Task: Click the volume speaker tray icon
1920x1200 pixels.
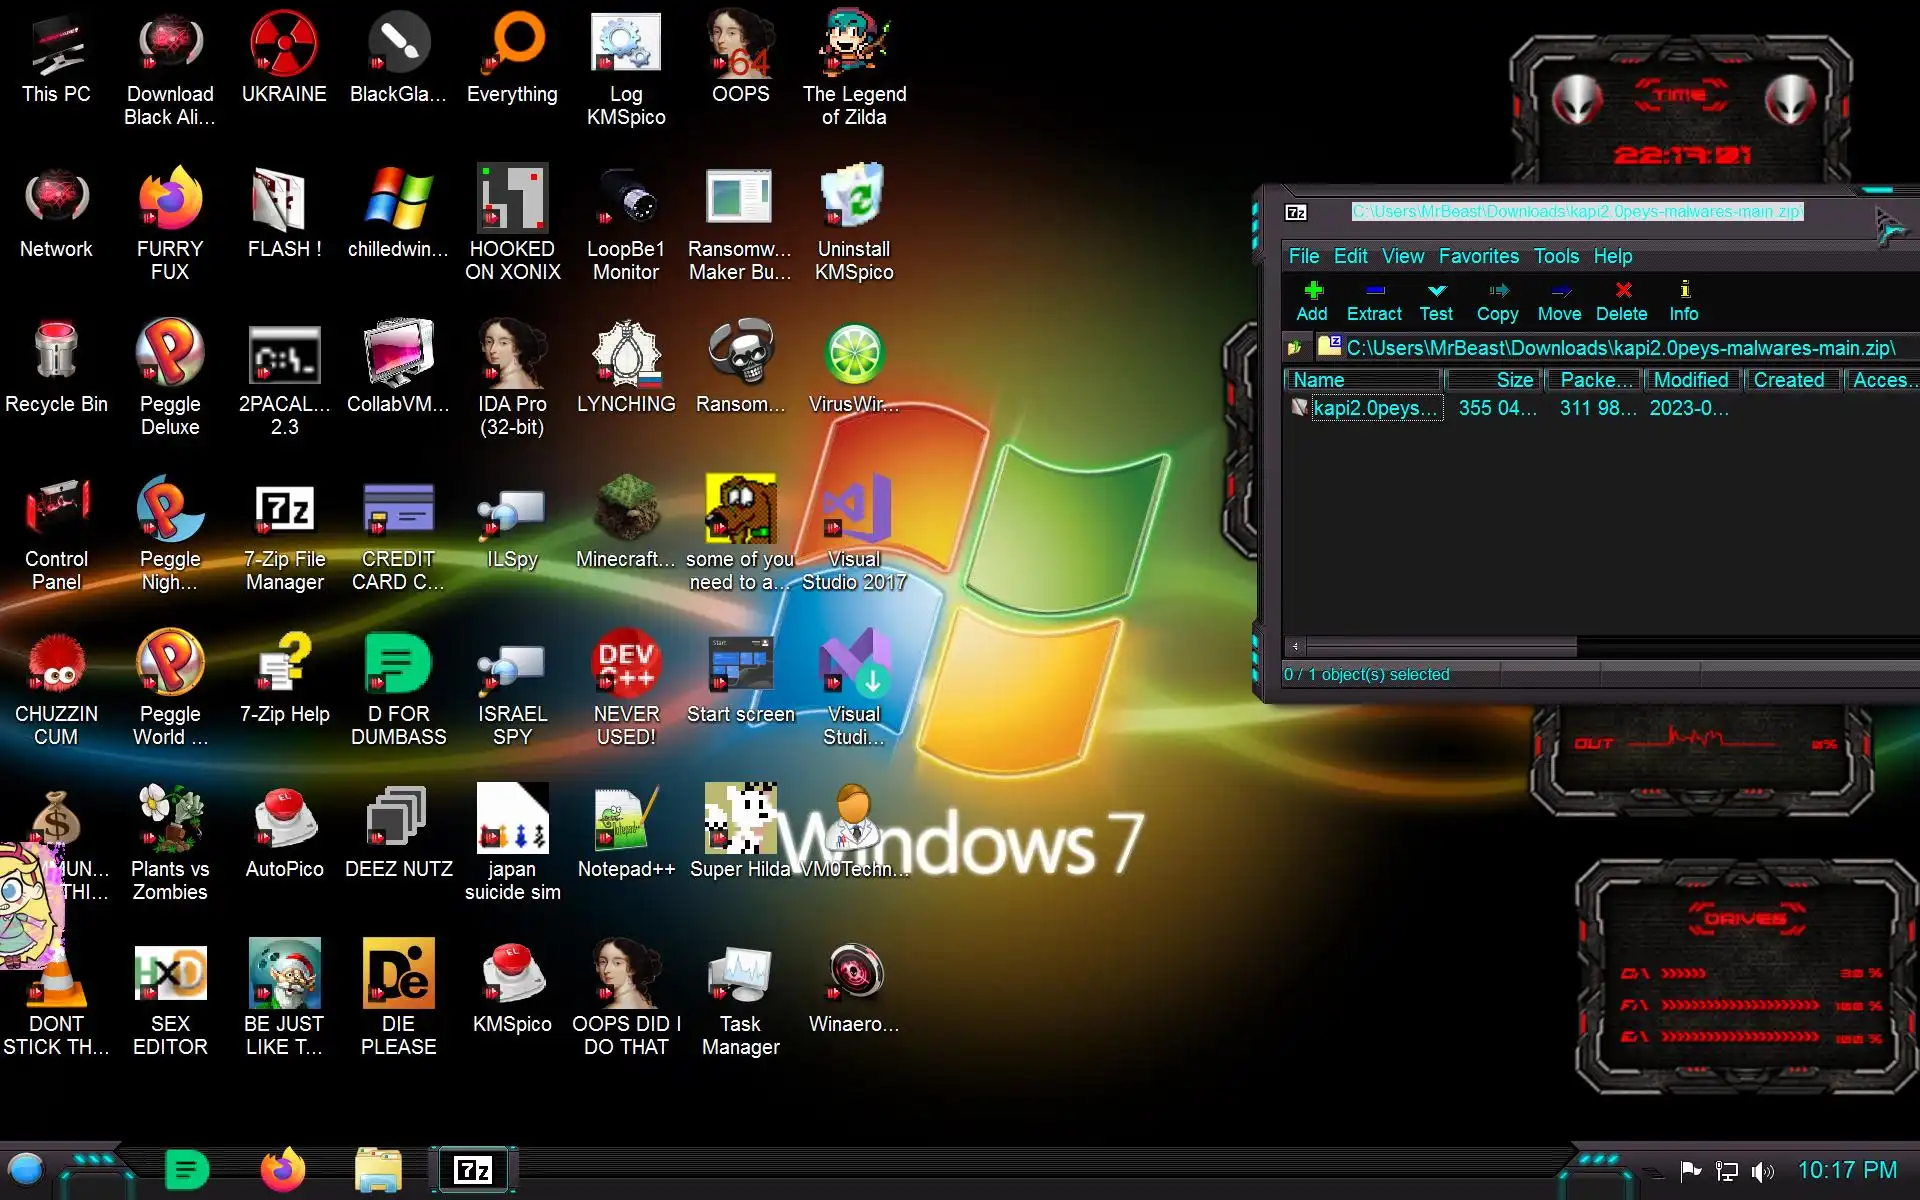Action: (1763, 1171)
